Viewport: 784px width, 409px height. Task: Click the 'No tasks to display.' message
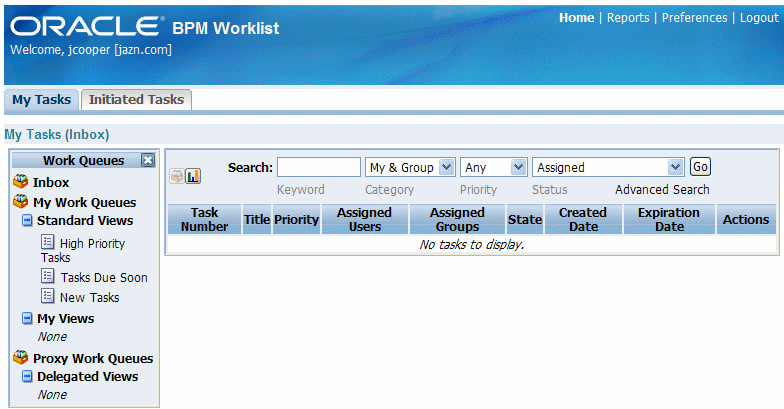(x=472, y=244)
